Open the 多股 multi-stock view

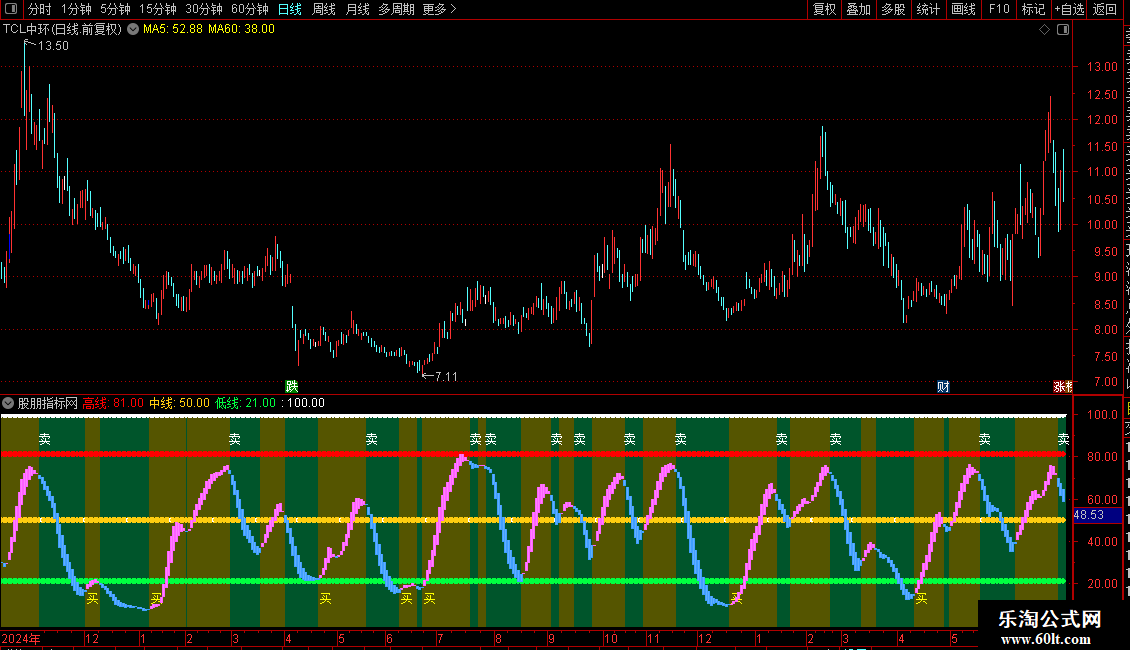click(893, 9)
